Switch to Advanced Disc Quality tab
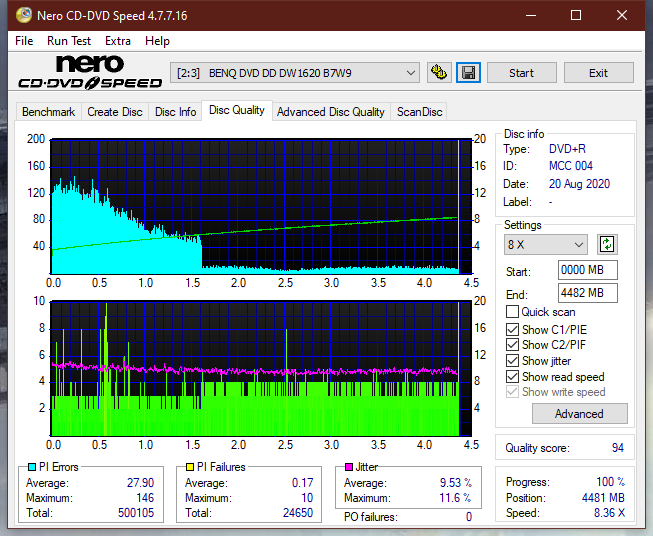The image size is (653, 536). [331, 112]
